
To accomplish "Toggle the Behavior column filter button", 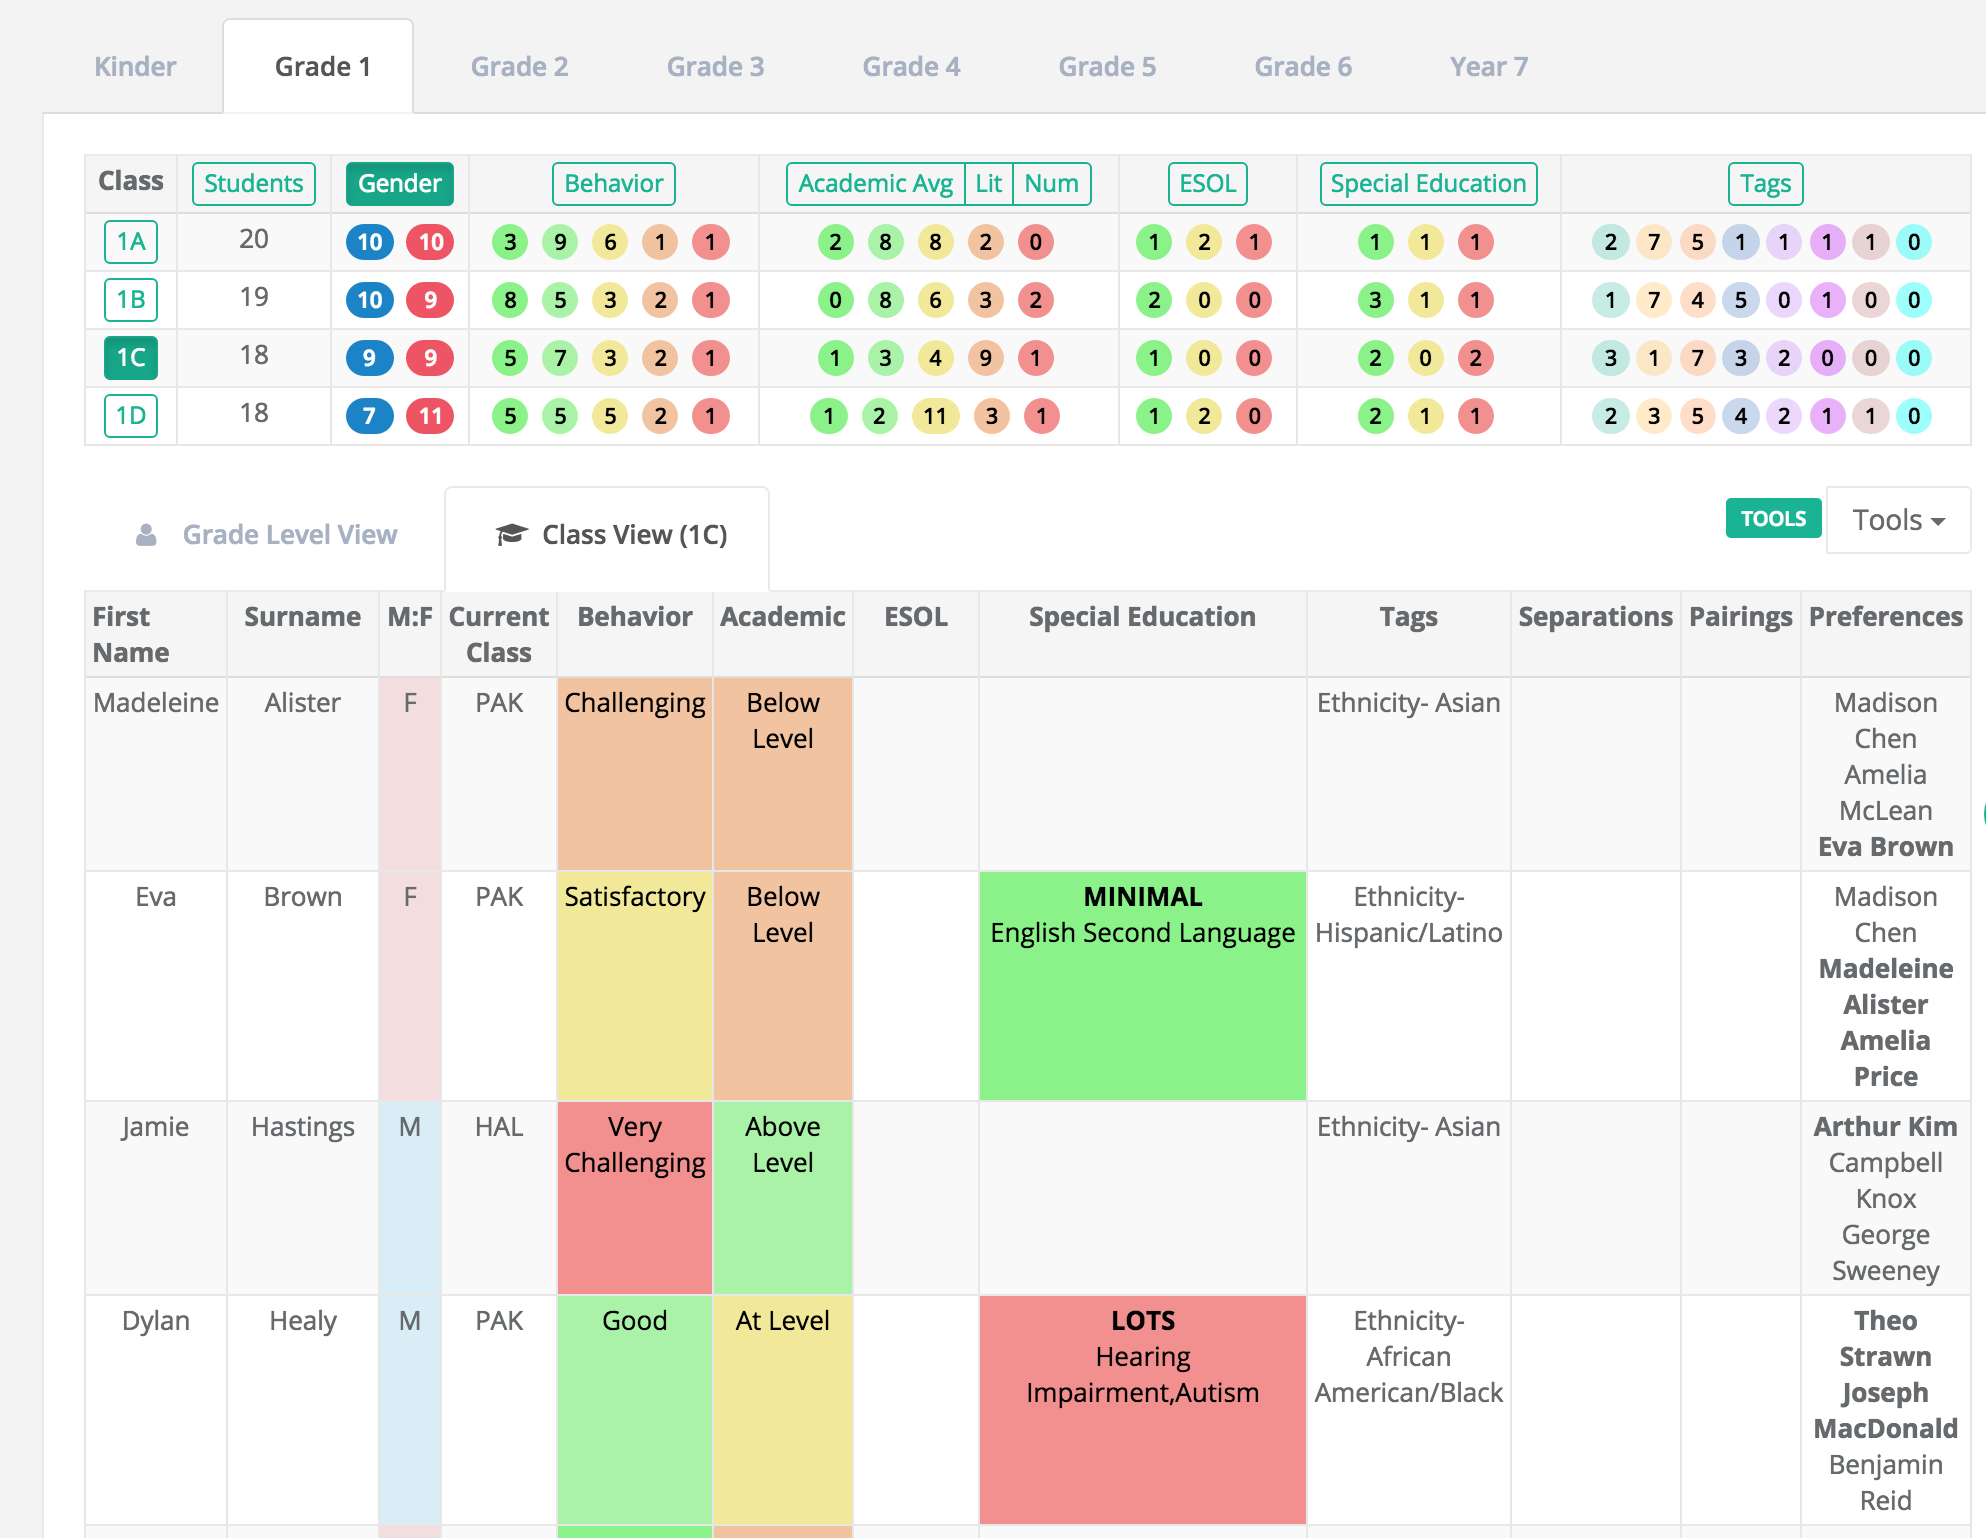I will tap(614, 184).
